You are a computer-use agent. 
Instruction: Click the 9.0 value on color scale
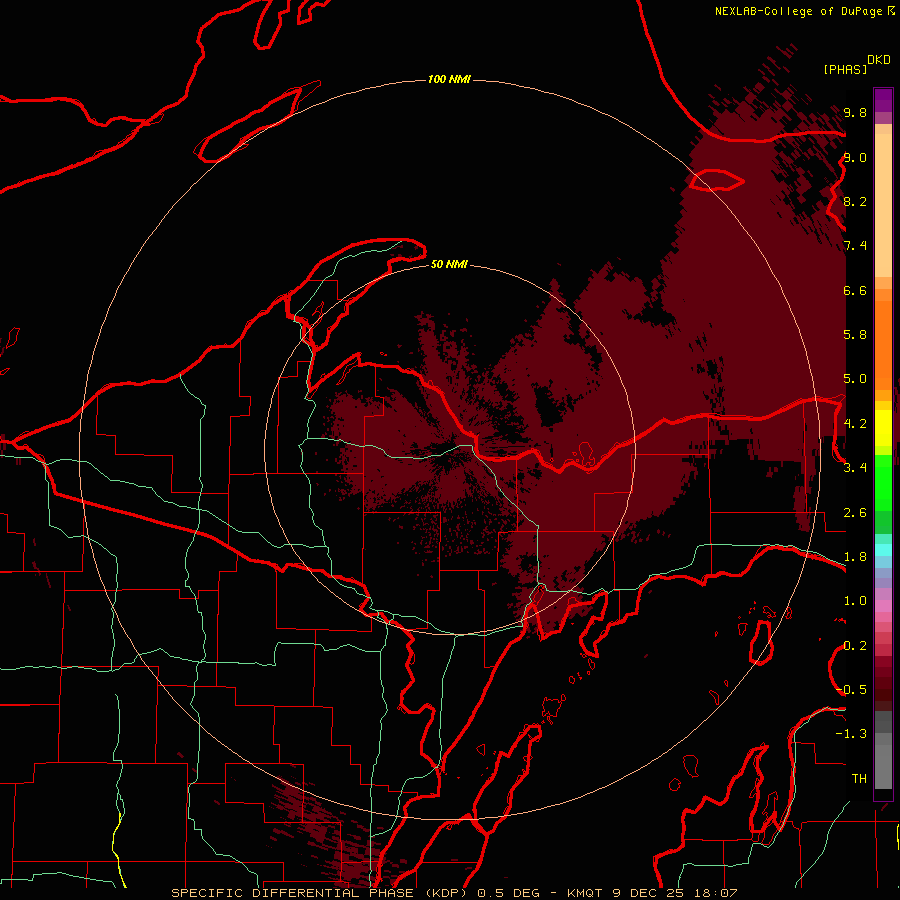pyautogui.click(x=855, y=158)
